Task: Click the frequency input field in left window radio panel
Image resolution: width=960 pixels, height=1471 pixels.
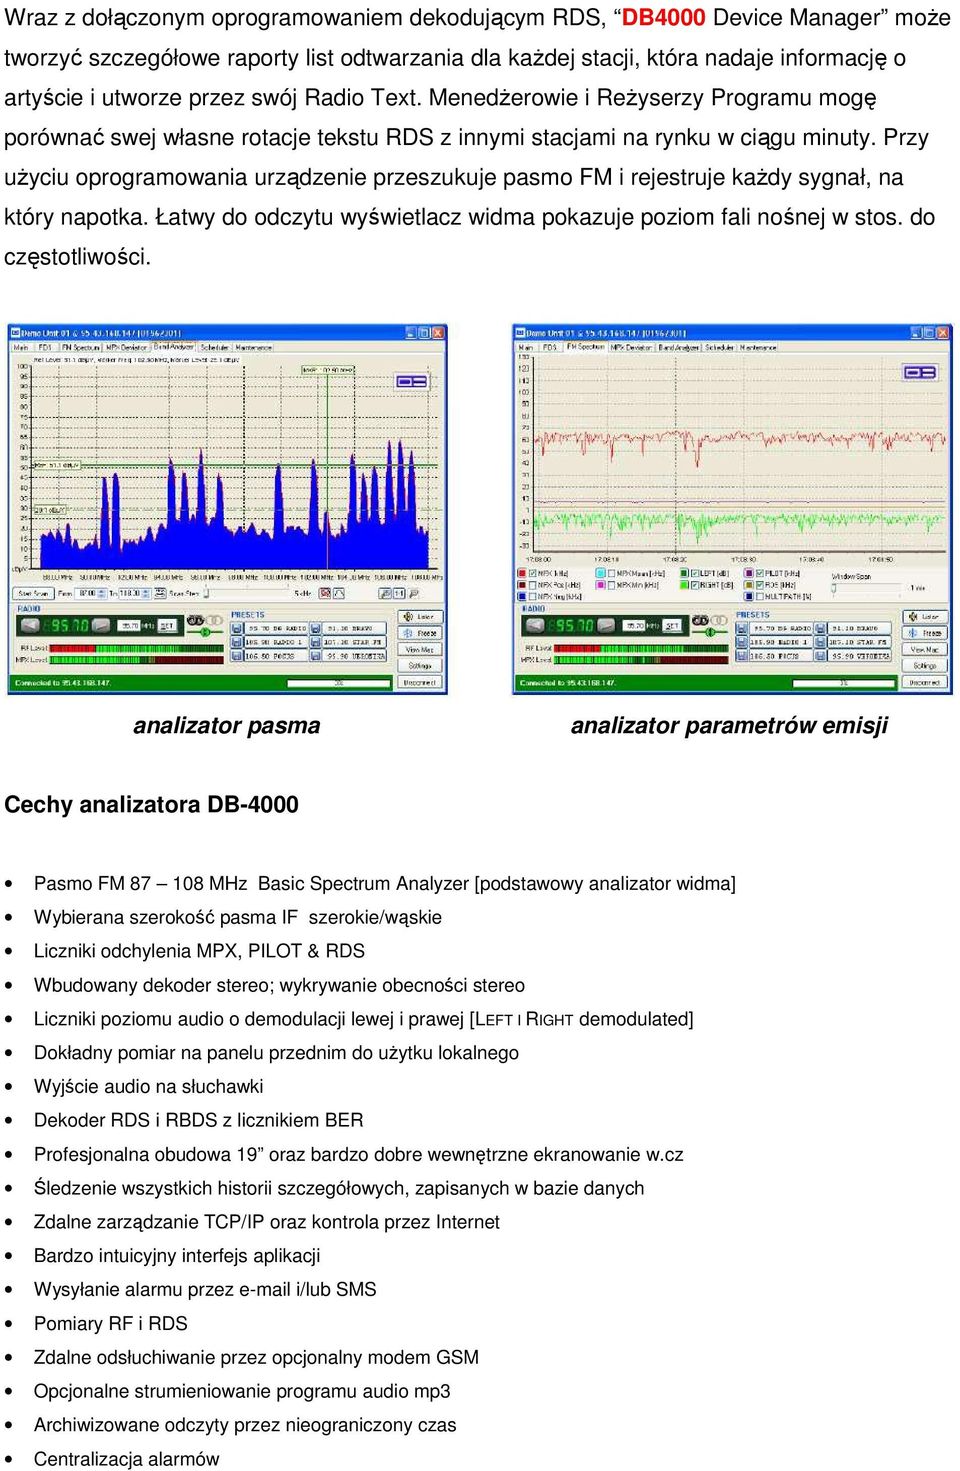Action: point(129,626)
